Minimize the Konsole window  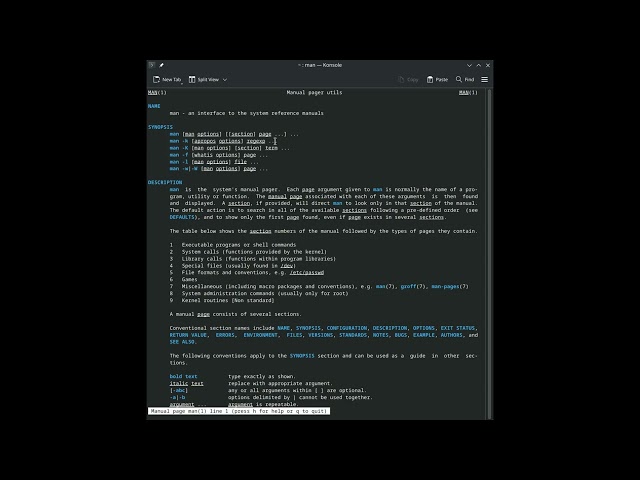pyautogui.click(x=469, y=65)
